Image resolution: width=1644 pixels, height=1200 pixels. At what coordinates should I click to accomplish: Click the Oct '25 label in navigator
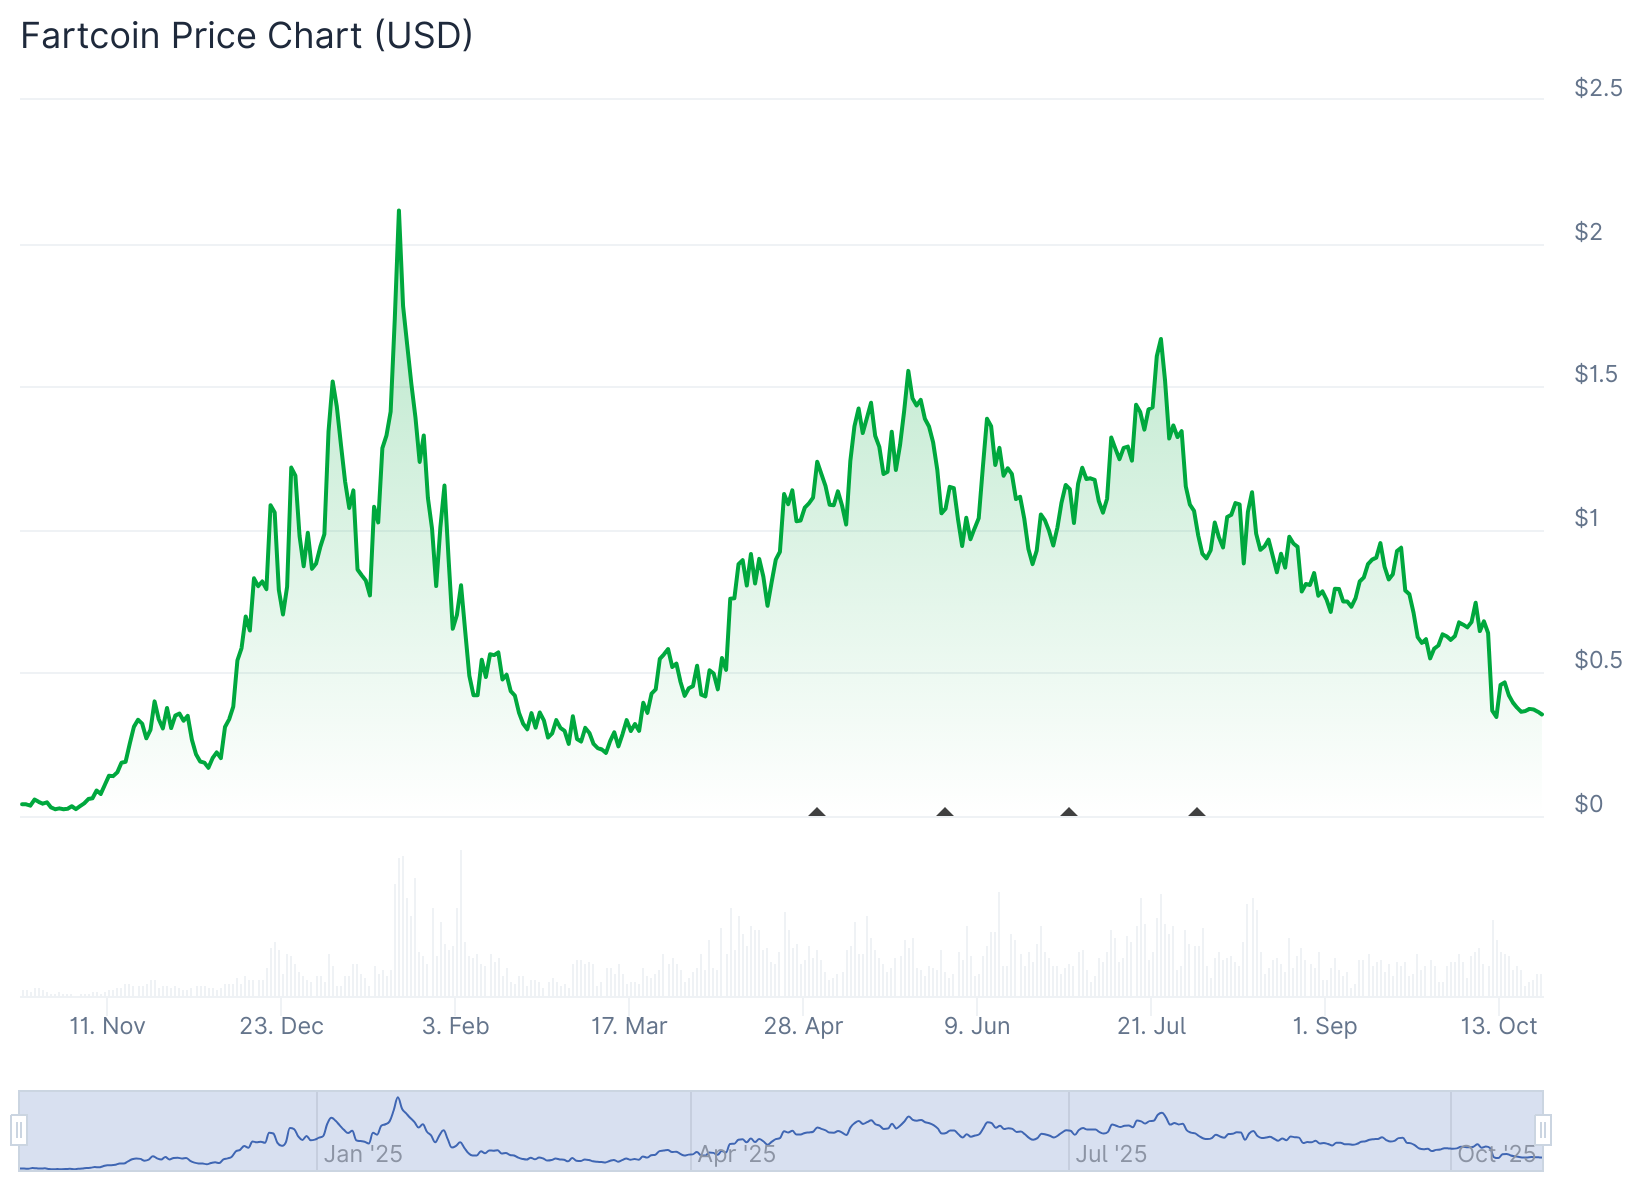pos(1496,1154)
